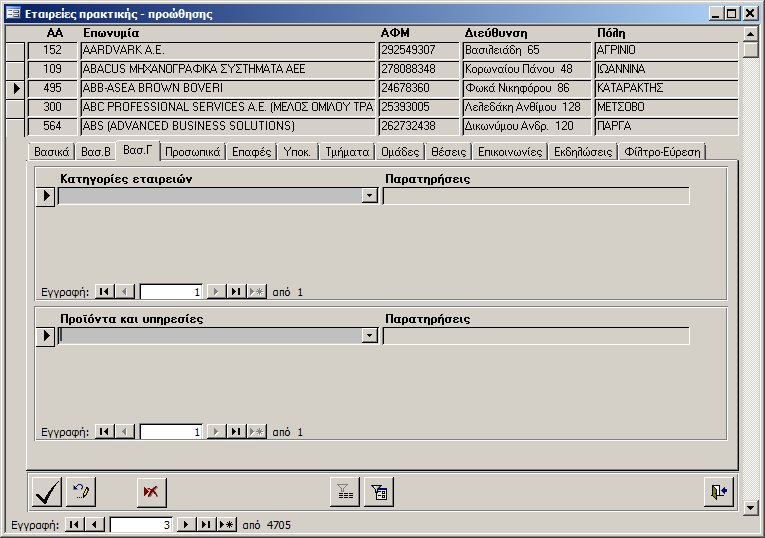Open the Προϊόντα και υπηρεσίες dropdown

(370, 336)
